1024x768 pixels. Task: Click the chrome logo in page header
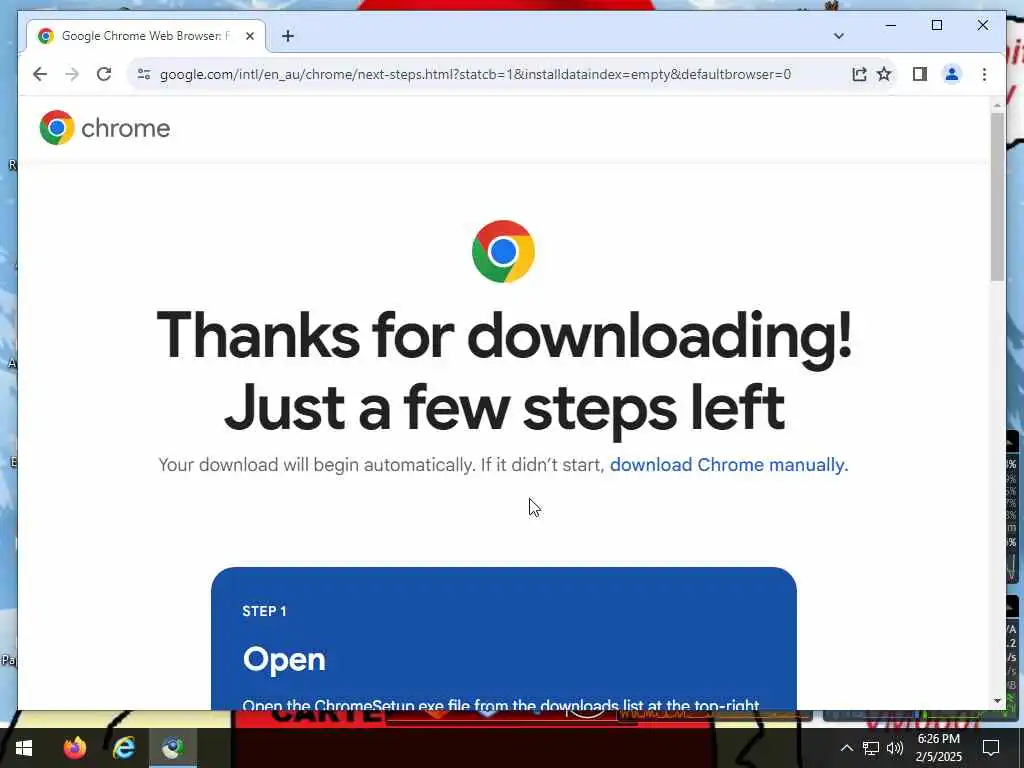(x=104, y=128)
